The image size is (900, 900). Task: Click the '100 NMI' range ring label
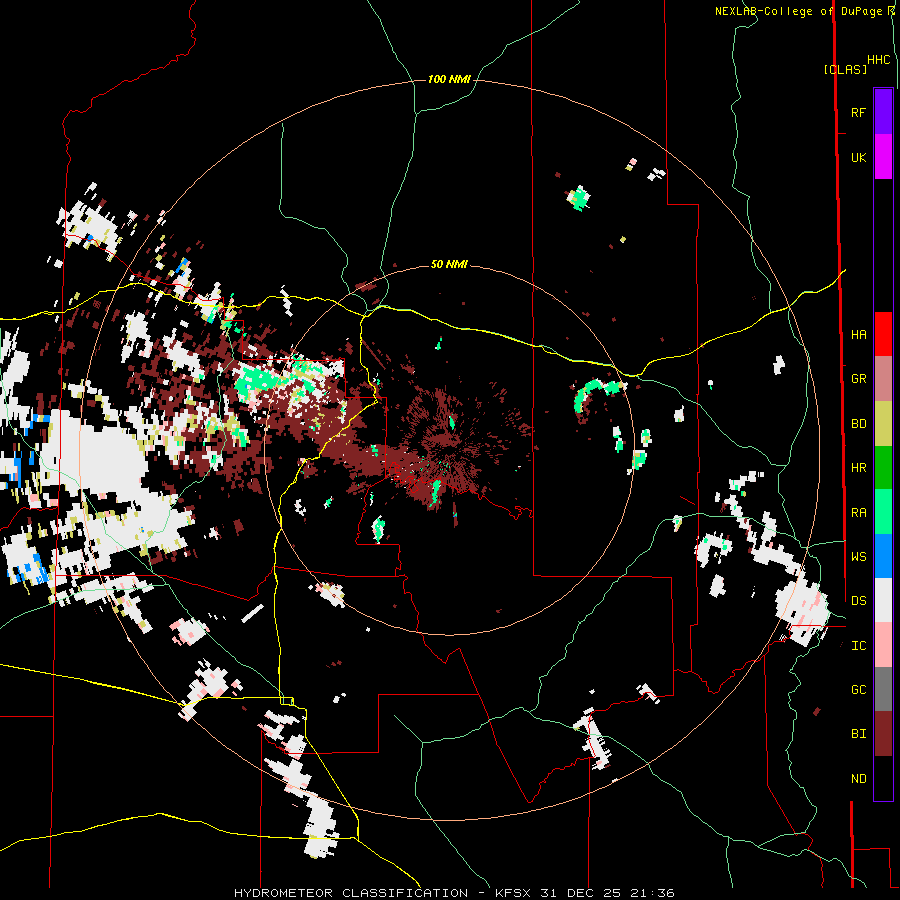pos(449,79)
